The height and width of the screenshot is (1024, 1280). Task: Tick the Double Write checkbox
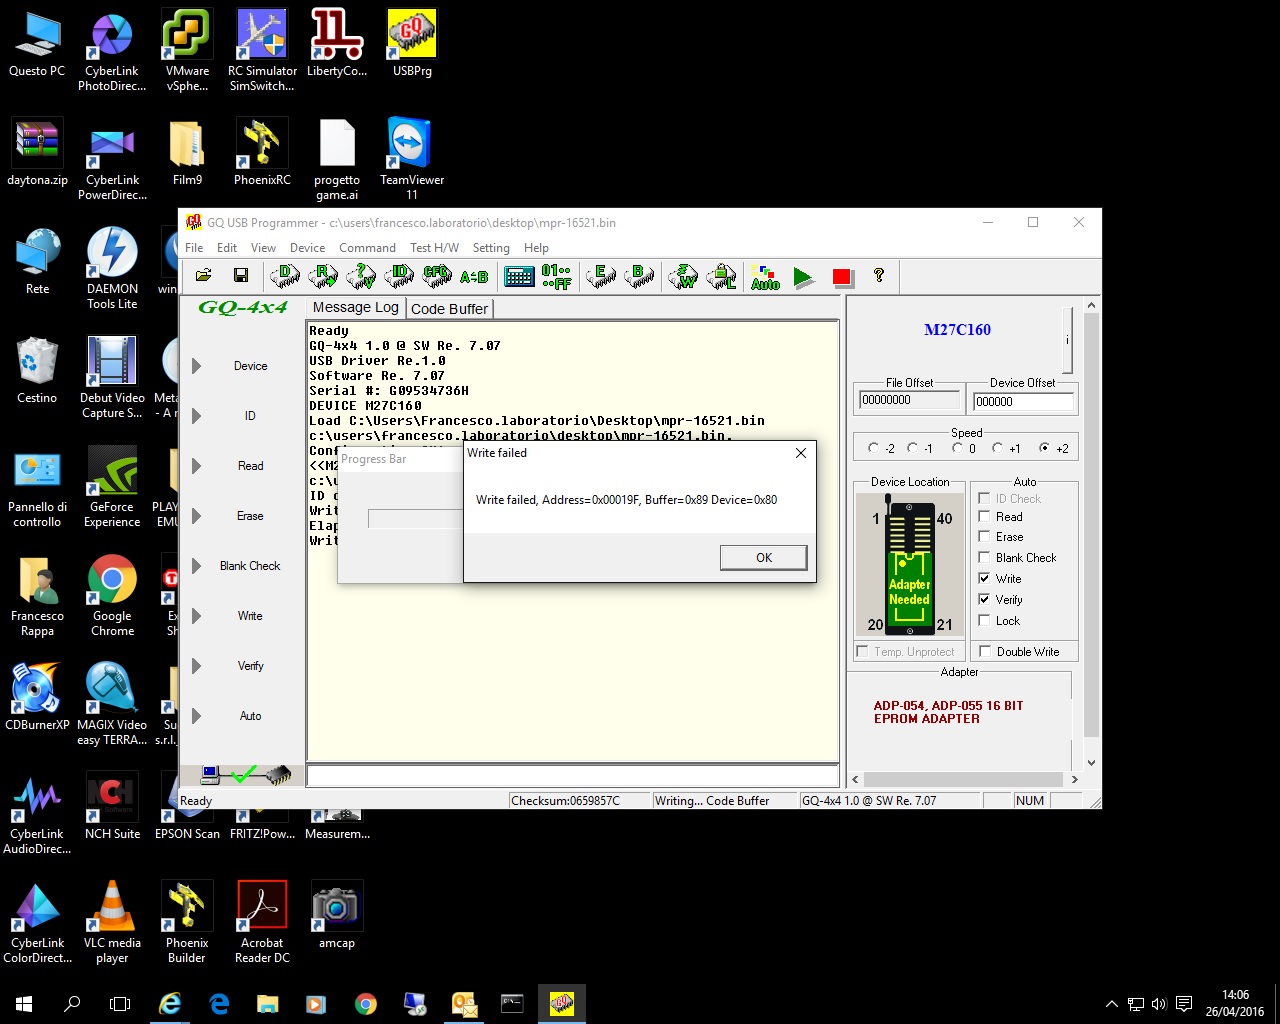coord(986,652)
